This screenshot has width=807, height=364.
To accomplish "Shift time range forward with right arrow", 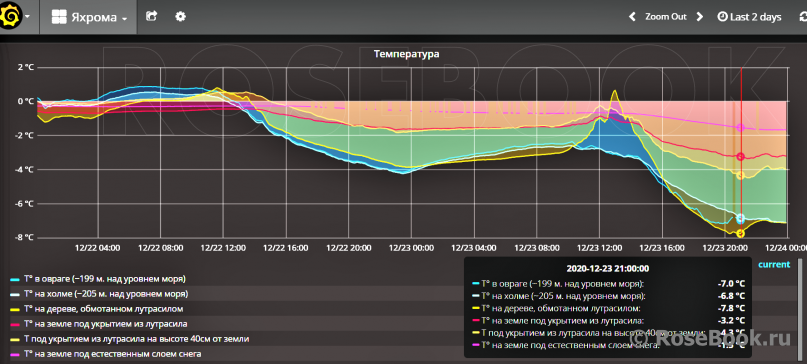I will (x=699, y=17).
